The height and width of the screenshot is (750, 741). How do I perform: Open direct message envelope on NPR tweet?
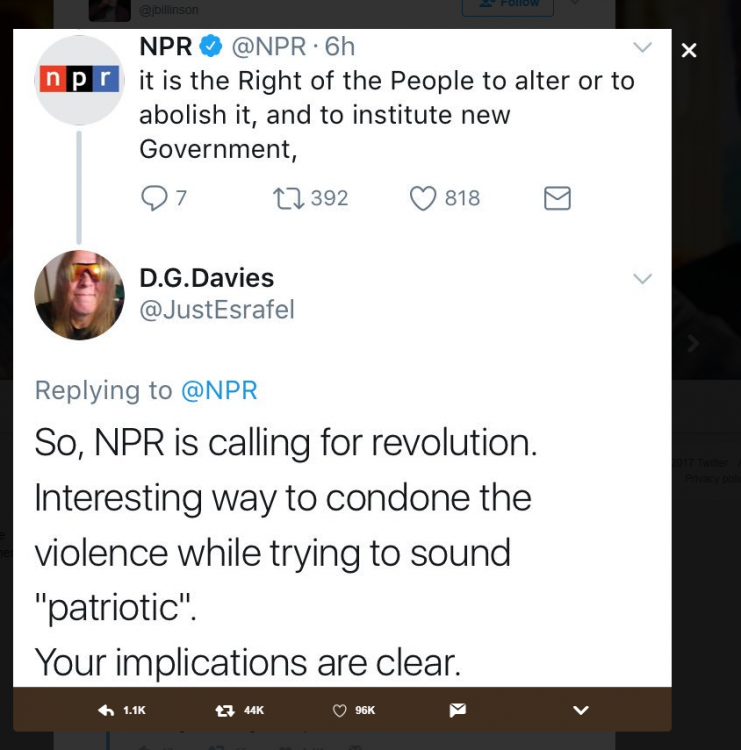[x=557, y=198]
